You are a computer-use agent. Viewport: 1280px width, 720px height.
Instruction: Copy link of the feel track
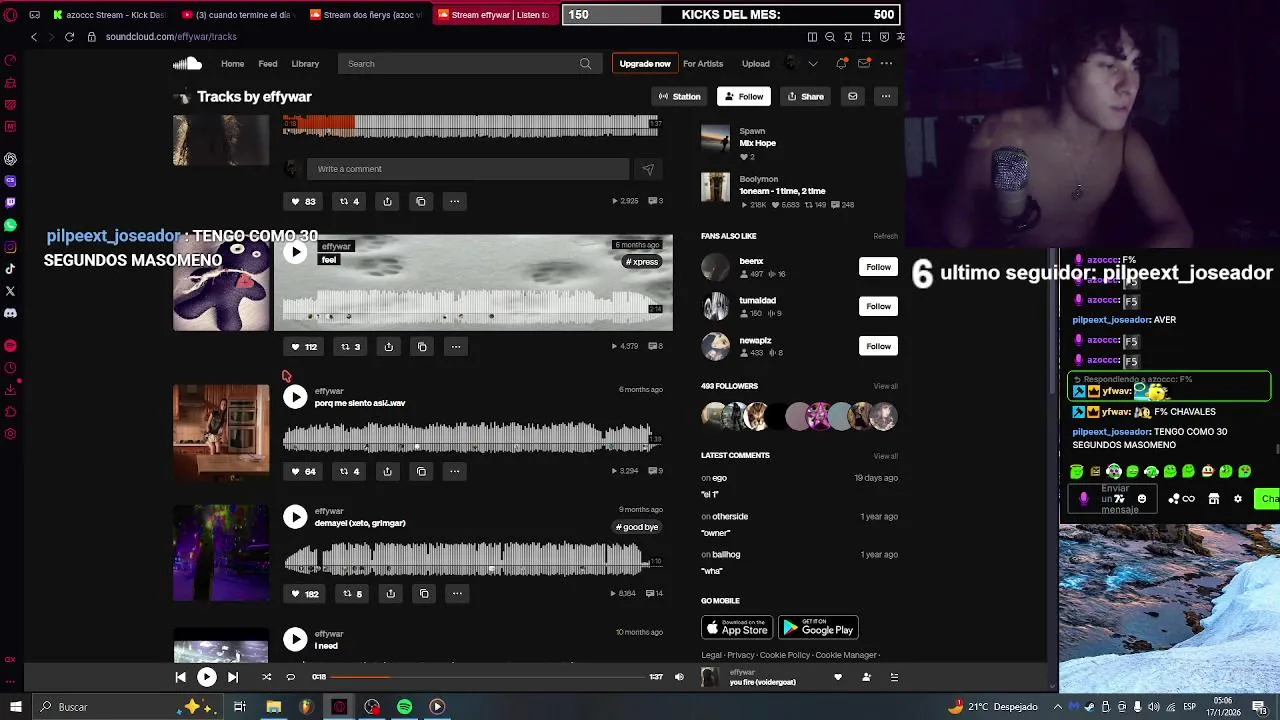click(x=422, y=347)
